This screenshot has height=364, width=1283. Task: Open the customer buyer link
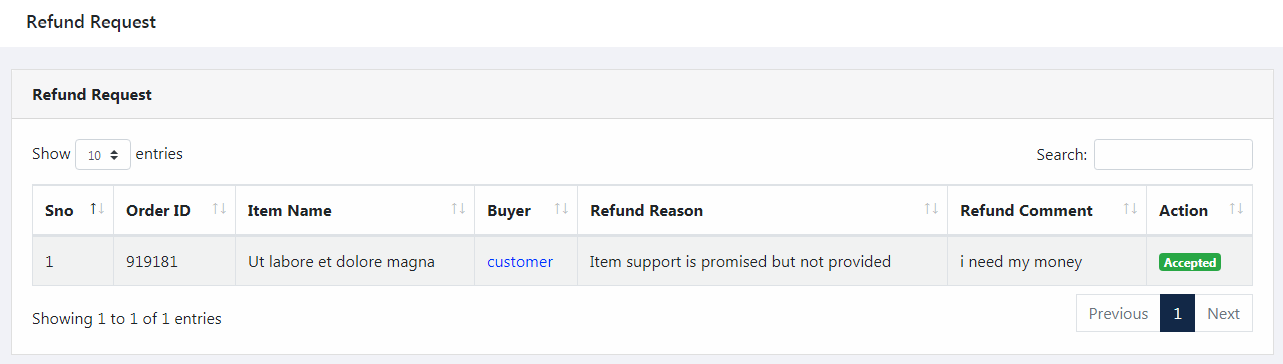[520, 262]
